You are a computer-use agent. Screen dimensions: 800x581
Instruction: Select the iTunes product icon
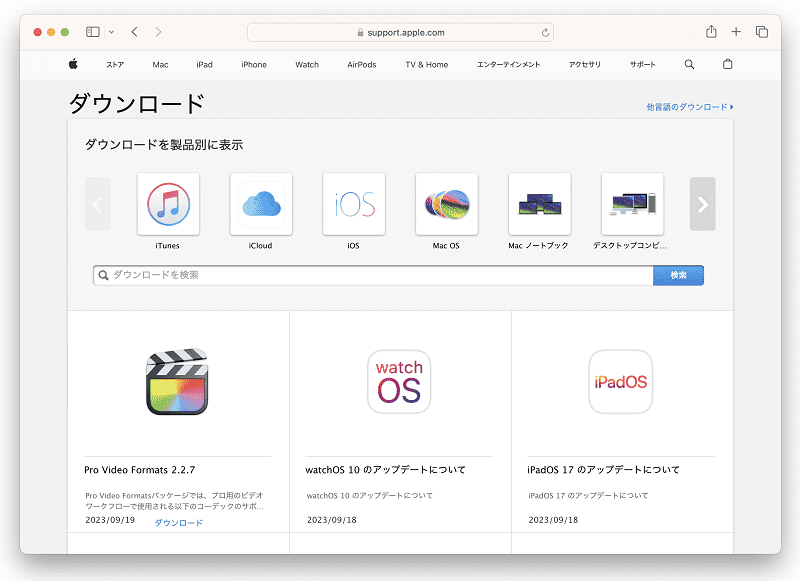click(168, 204)
